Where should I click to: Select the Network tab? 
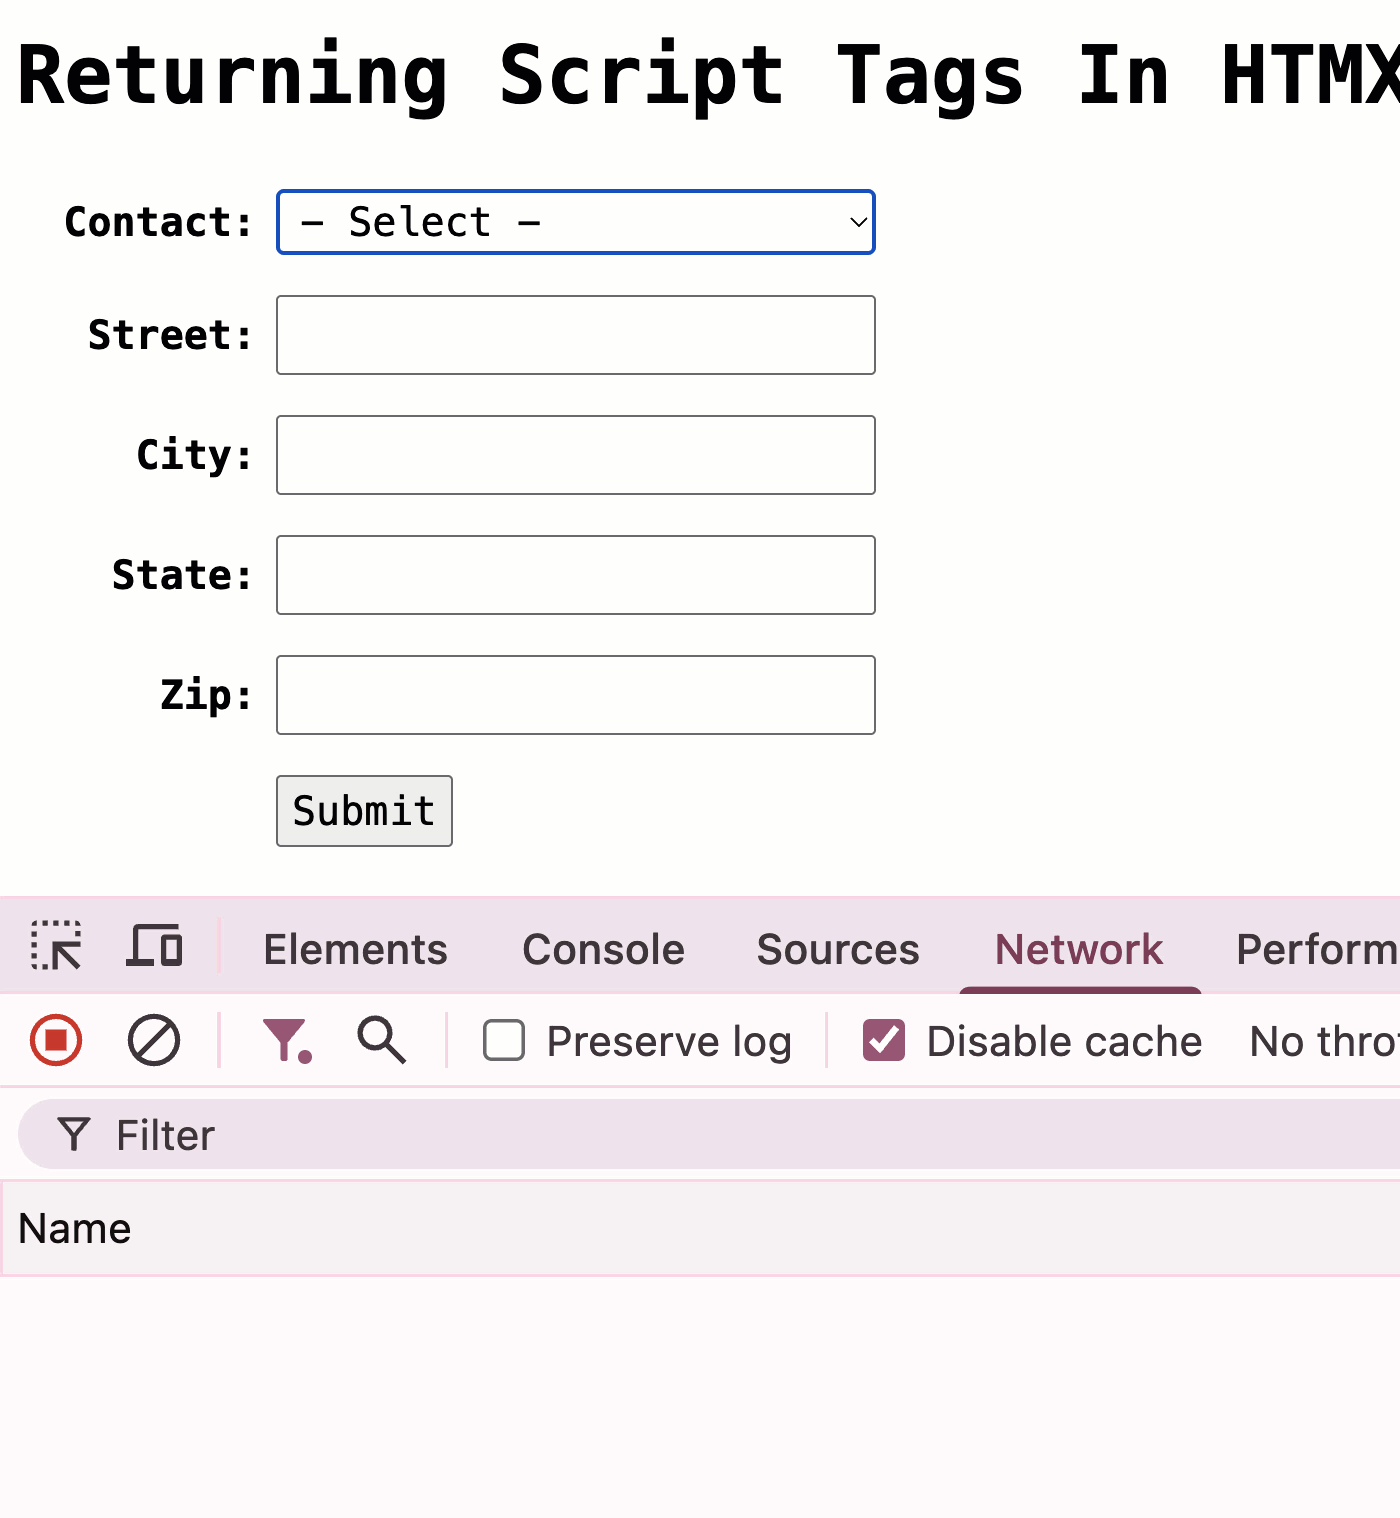(x=1079, y=949)
